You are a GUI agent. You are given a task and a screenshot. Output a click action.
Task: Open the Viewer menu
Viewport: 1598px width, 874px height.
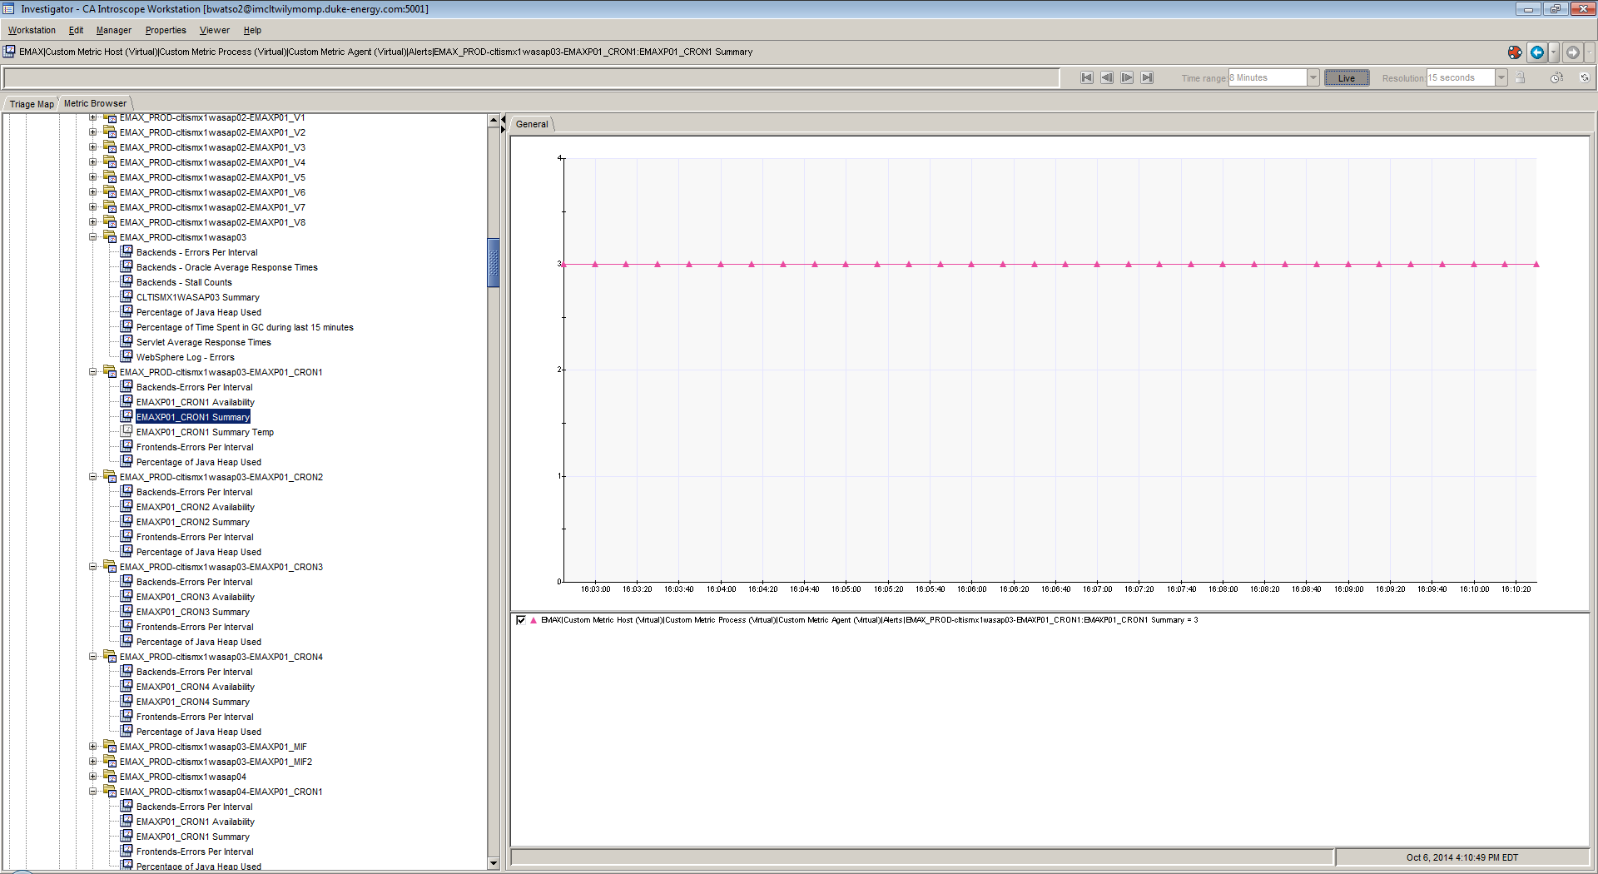pos(215,30)
